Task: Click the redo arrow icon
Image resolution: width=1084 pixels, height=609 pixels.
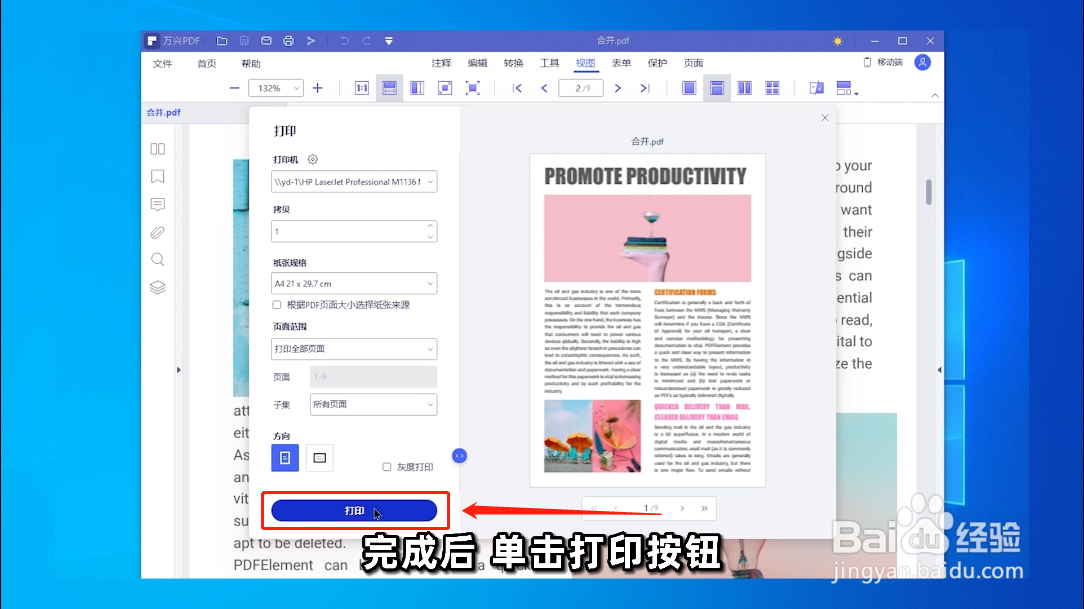Action: (x=366, y=41)
